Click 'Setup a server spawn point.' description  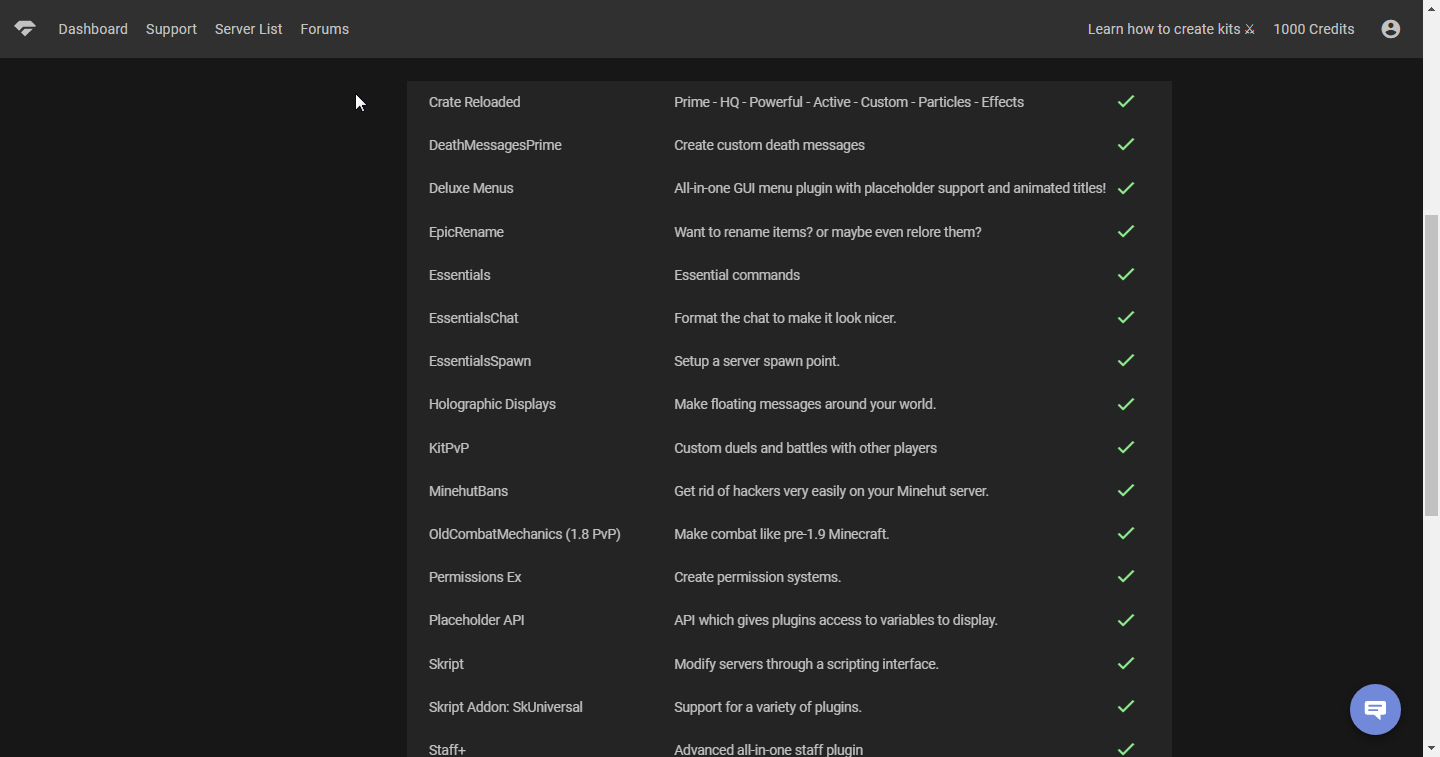click(757, 361)
